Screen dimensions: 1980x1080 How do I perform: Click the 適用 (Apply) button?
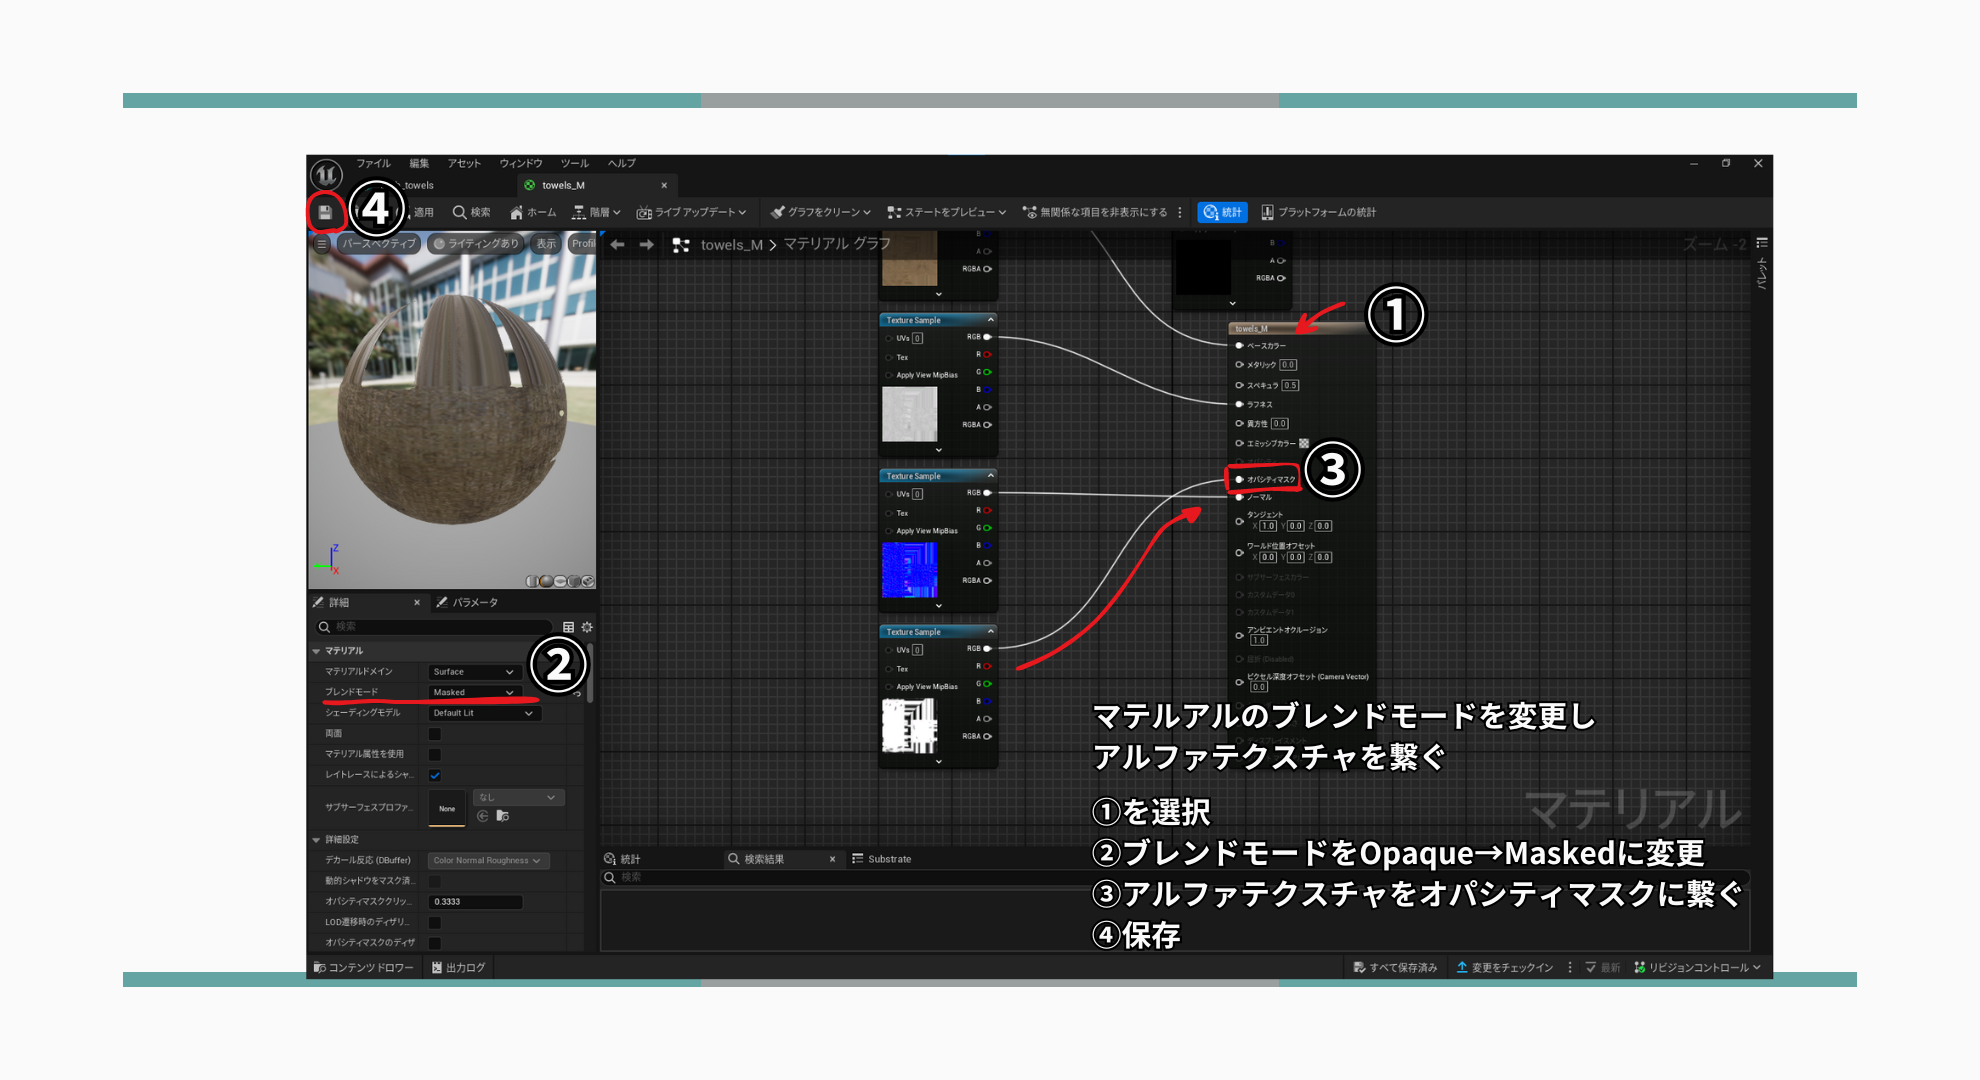(x=421, y=212)
